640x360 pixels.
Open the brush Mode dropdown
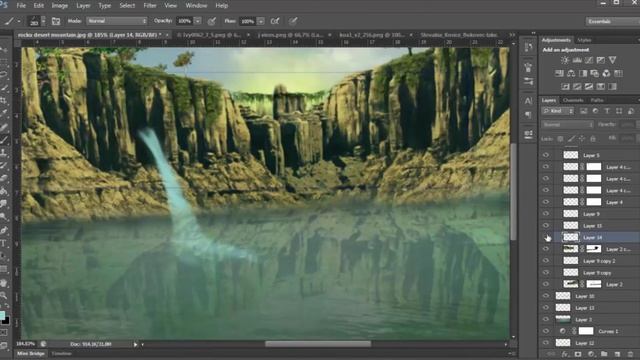click(x=116, y=21)
